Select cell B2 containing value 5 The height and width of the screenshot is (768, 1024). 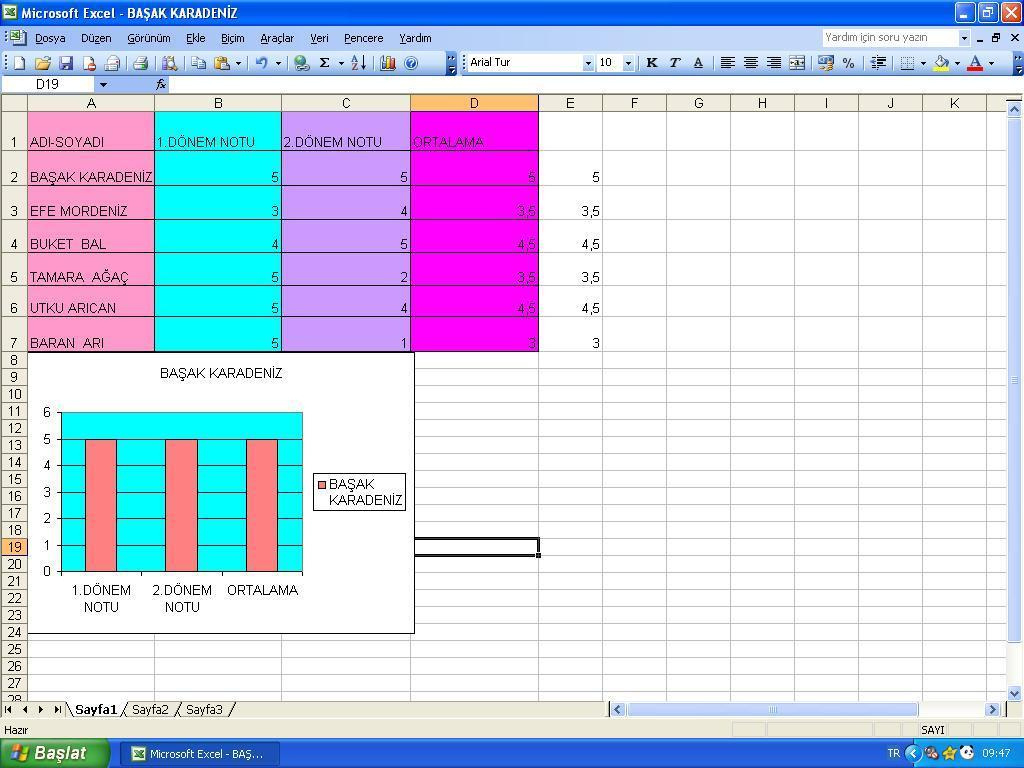click(x=218, y=177)
